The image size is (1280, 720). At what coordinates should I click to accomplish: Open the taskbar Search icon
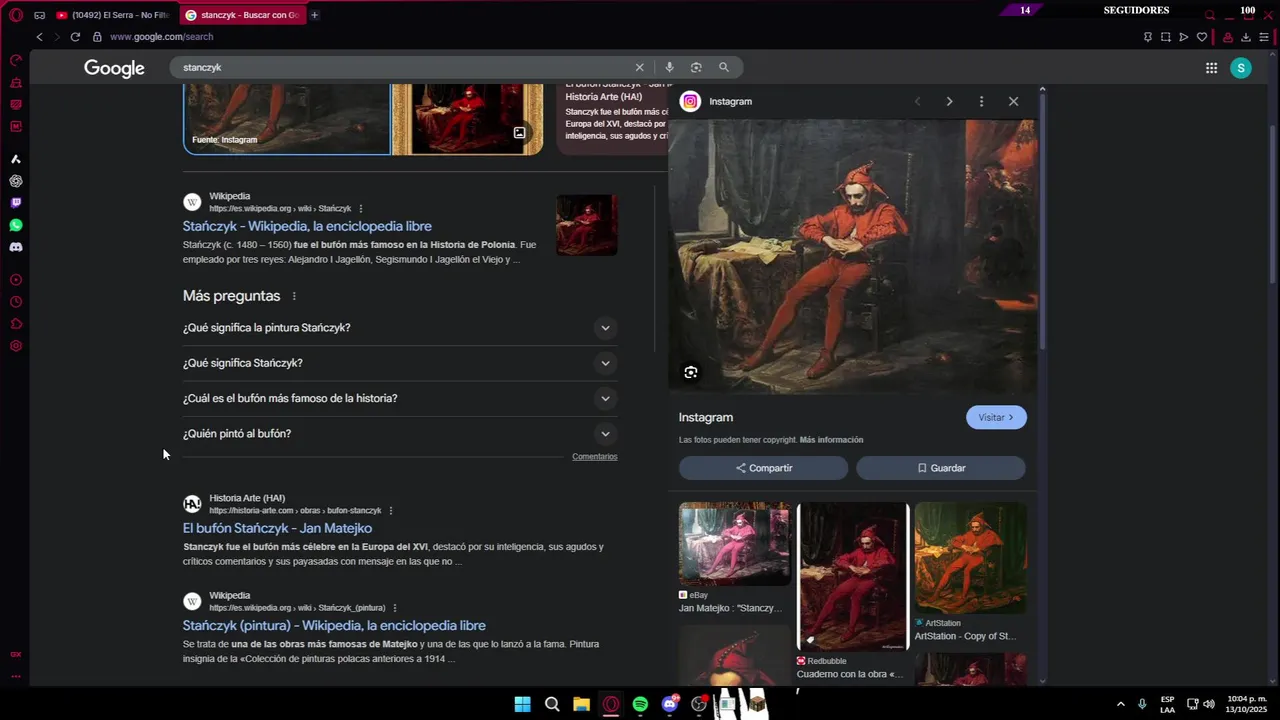pyautogui.click(x=552, y=704)
